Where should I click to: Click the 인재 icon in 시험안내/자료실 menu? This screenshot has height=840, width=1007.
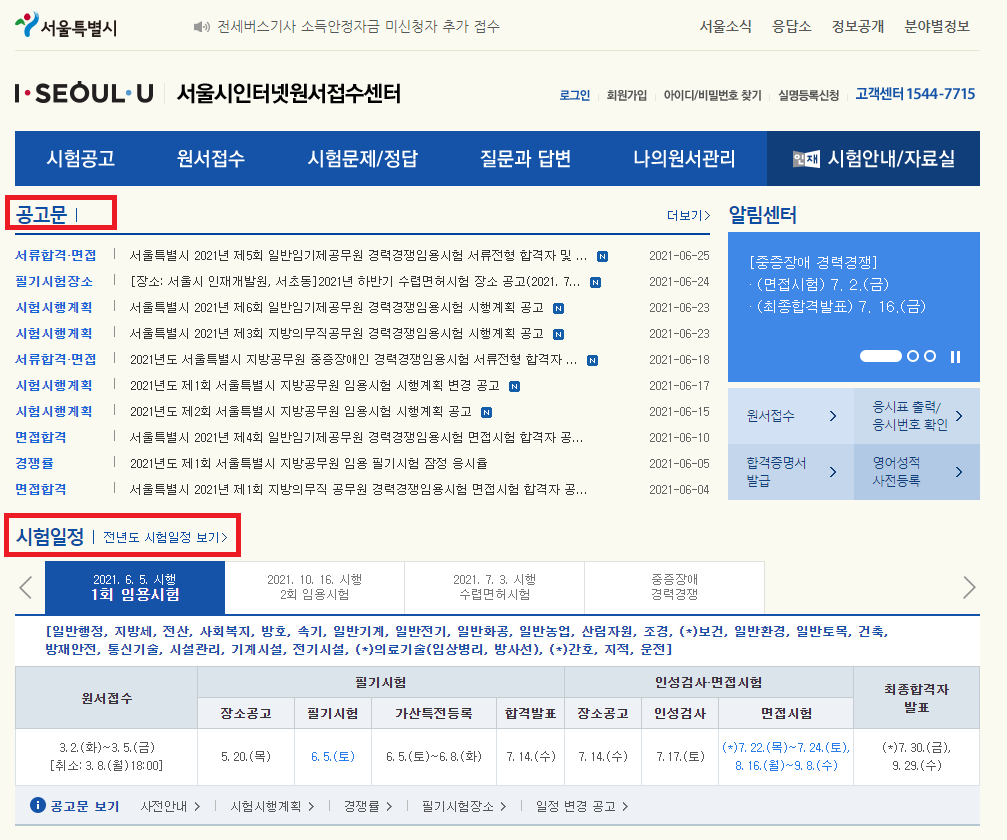[806, 159]
